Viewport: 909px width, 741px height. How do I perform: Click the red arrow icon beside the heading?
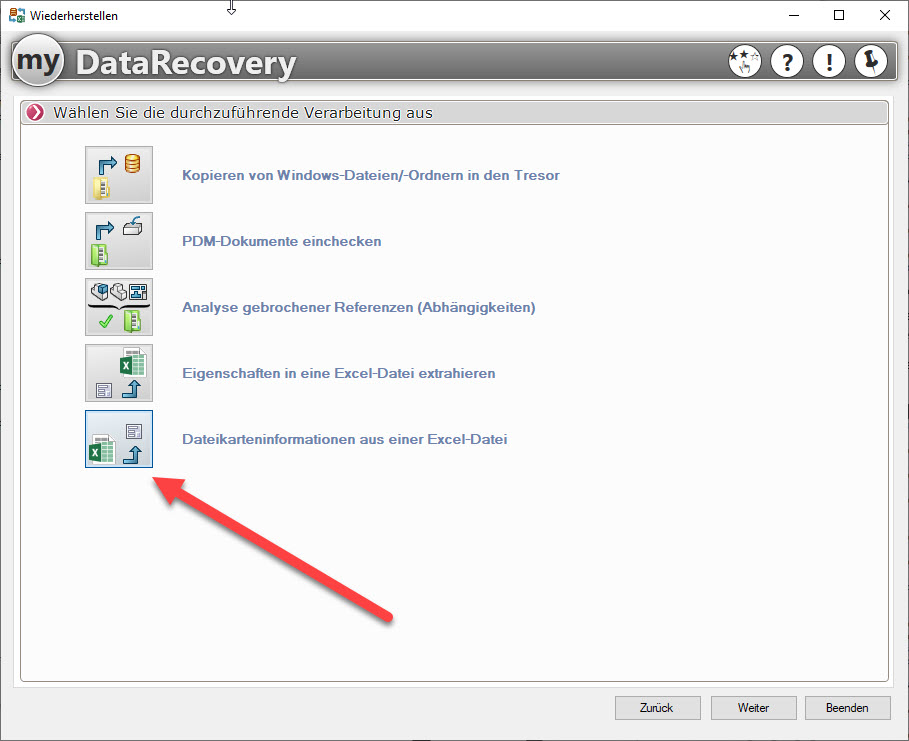coord(35,112)
